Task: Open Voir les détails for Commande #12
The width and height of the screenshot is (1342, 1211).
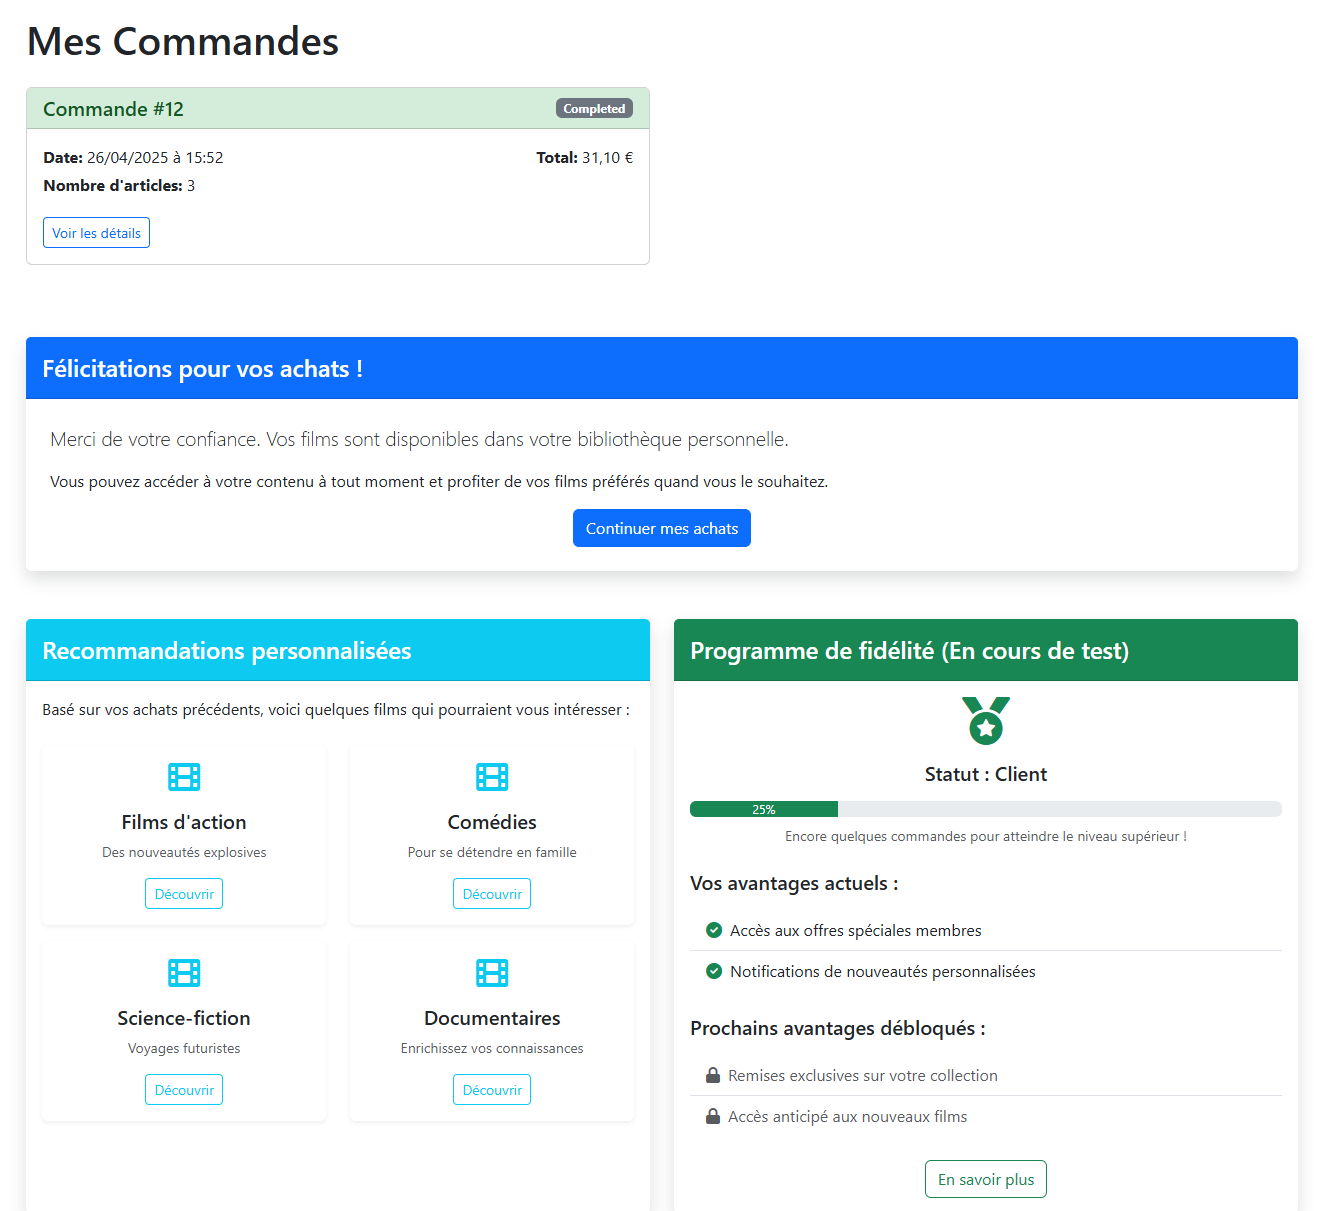Action: tap(96, 232)
